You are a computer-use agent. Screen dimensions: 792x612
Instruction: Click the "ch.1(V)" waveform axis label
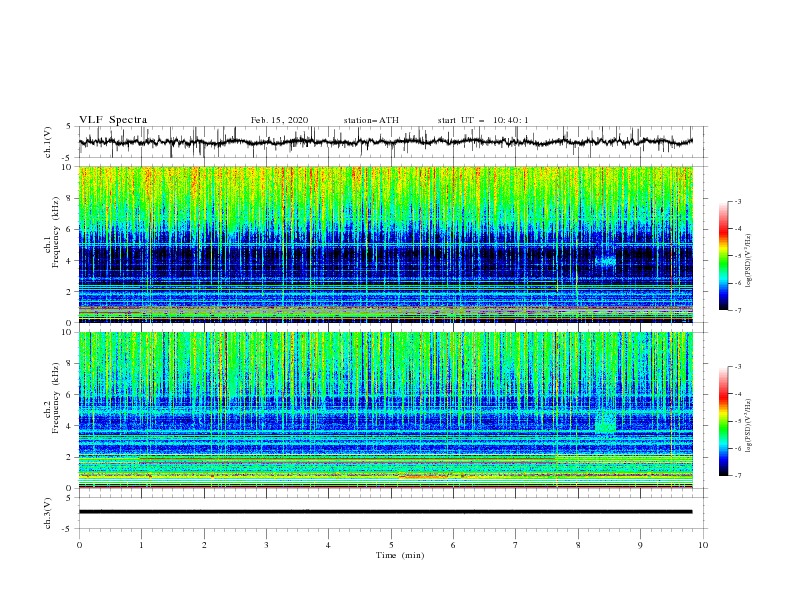48,142
